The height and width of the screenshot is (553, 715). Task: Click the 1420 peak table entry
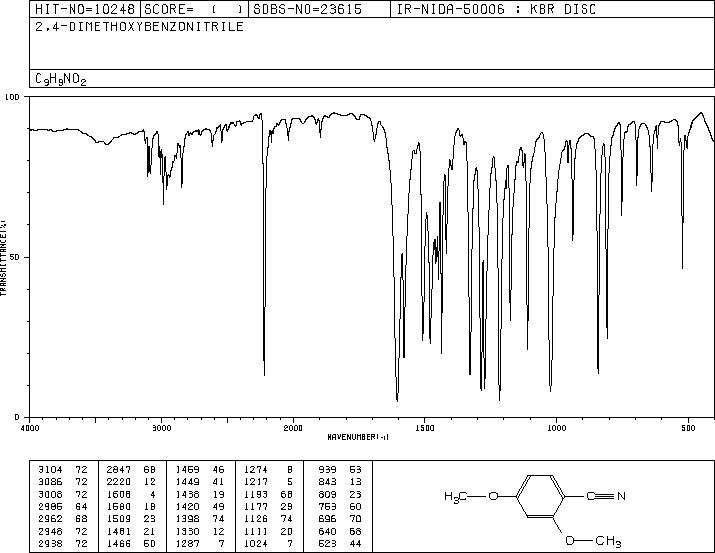[200, 506]
